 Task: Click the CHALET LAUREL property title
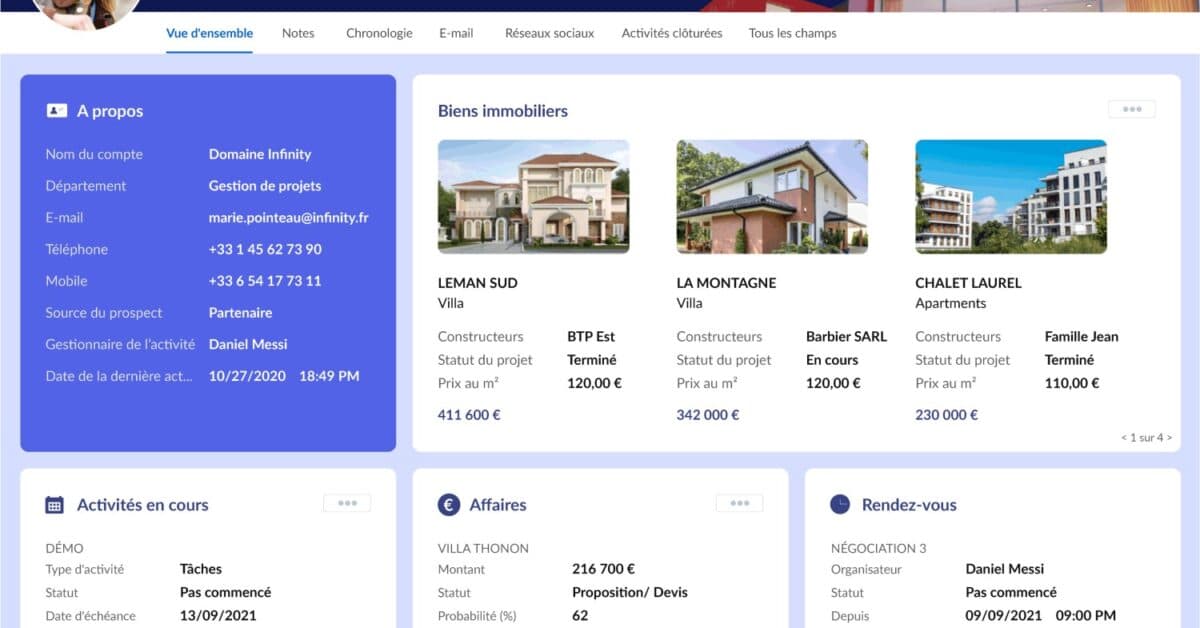[x=968, y=283]
